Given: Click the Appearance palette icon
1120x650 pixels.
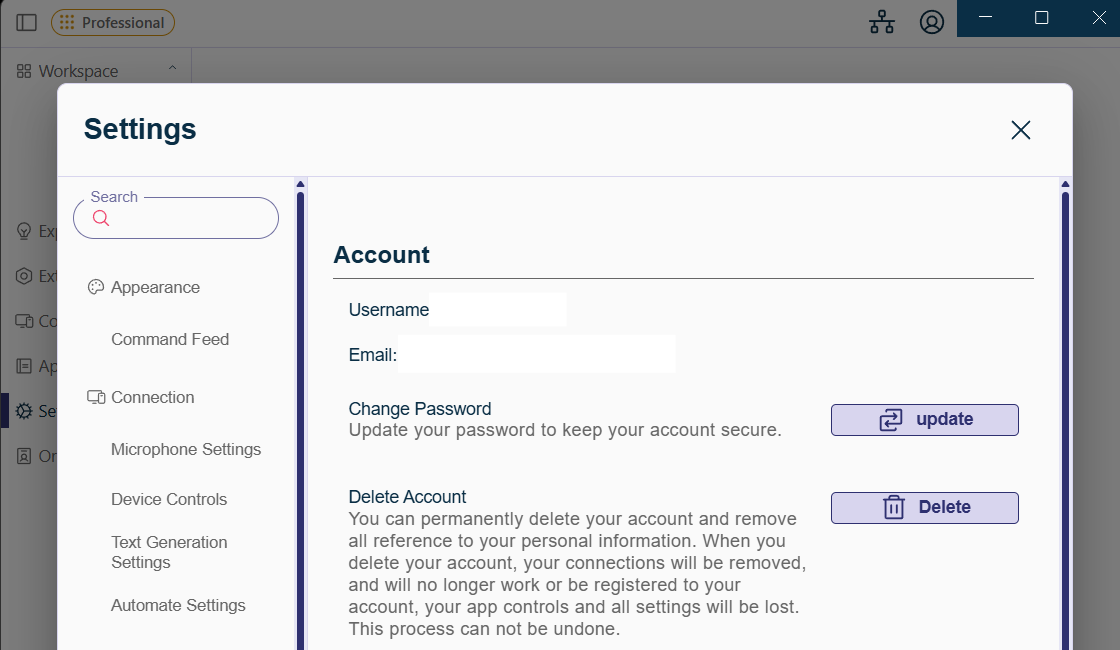Looking at the screenshot, I should [96, 287].
